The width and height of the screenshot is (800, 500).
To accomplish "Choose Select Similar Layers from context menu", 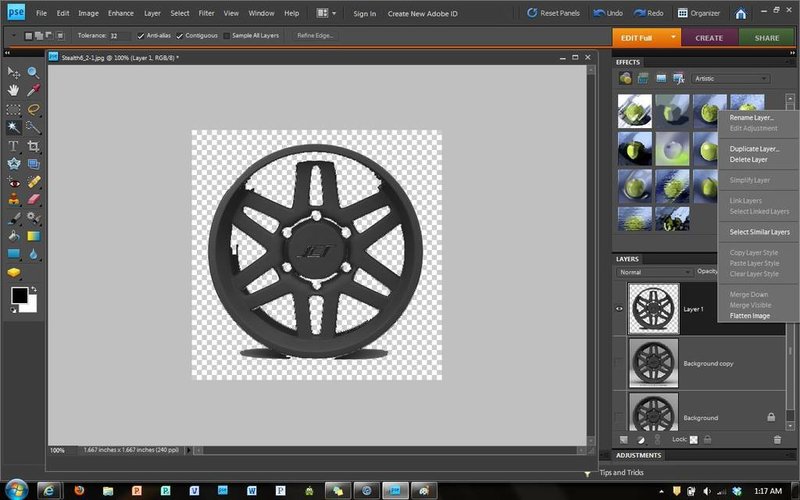I will point(759,232).
